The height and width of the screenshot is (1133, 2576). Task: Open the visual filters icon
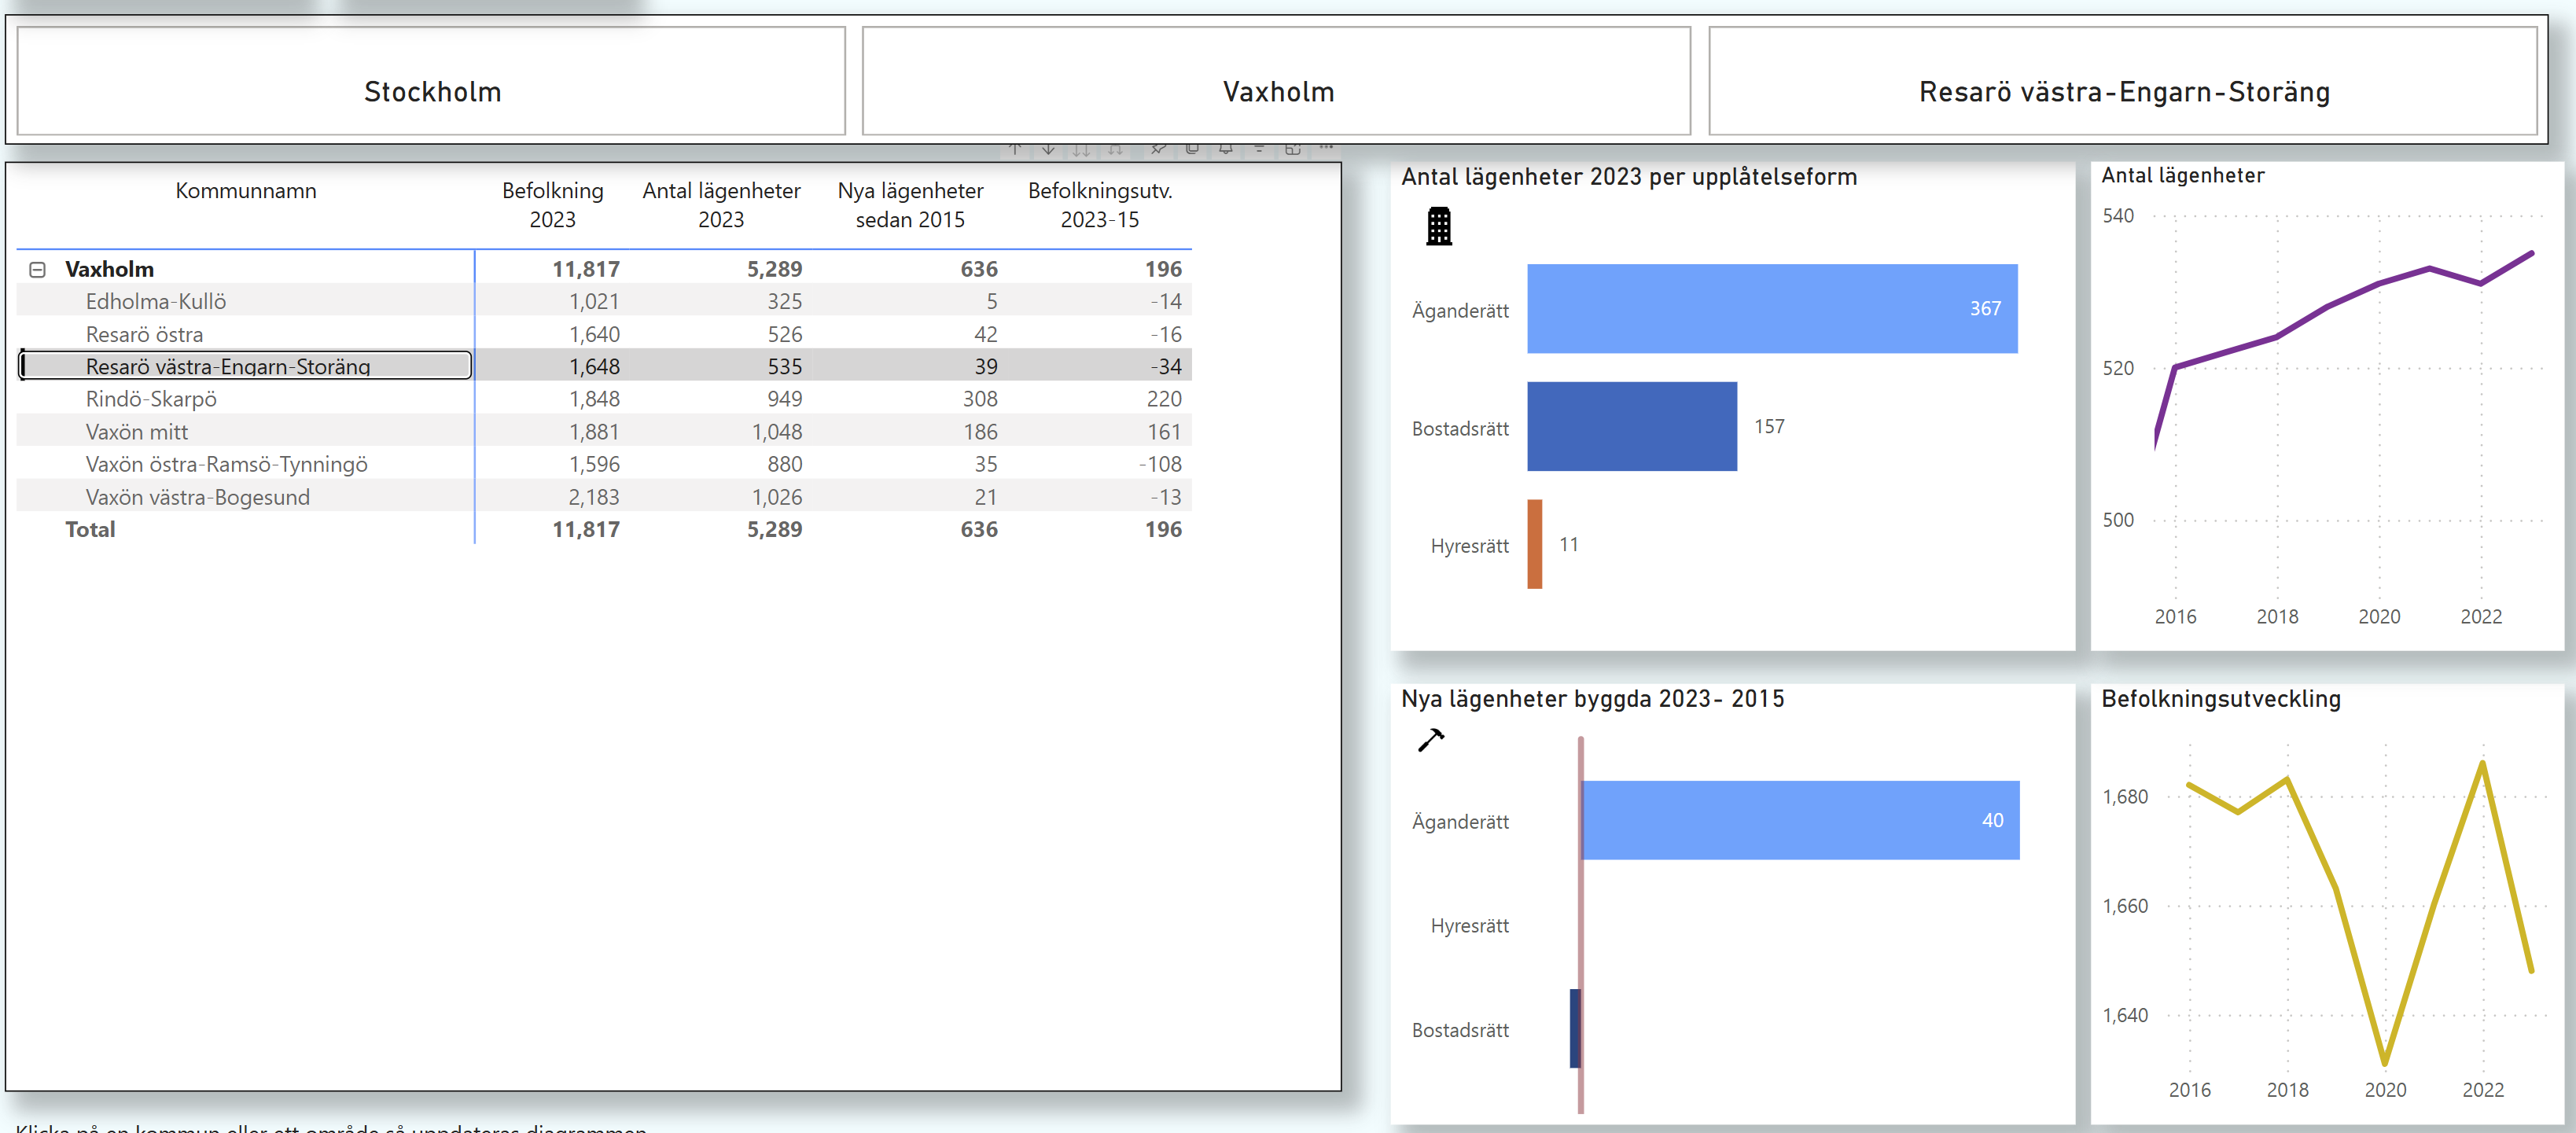(x=1259, y=150)
